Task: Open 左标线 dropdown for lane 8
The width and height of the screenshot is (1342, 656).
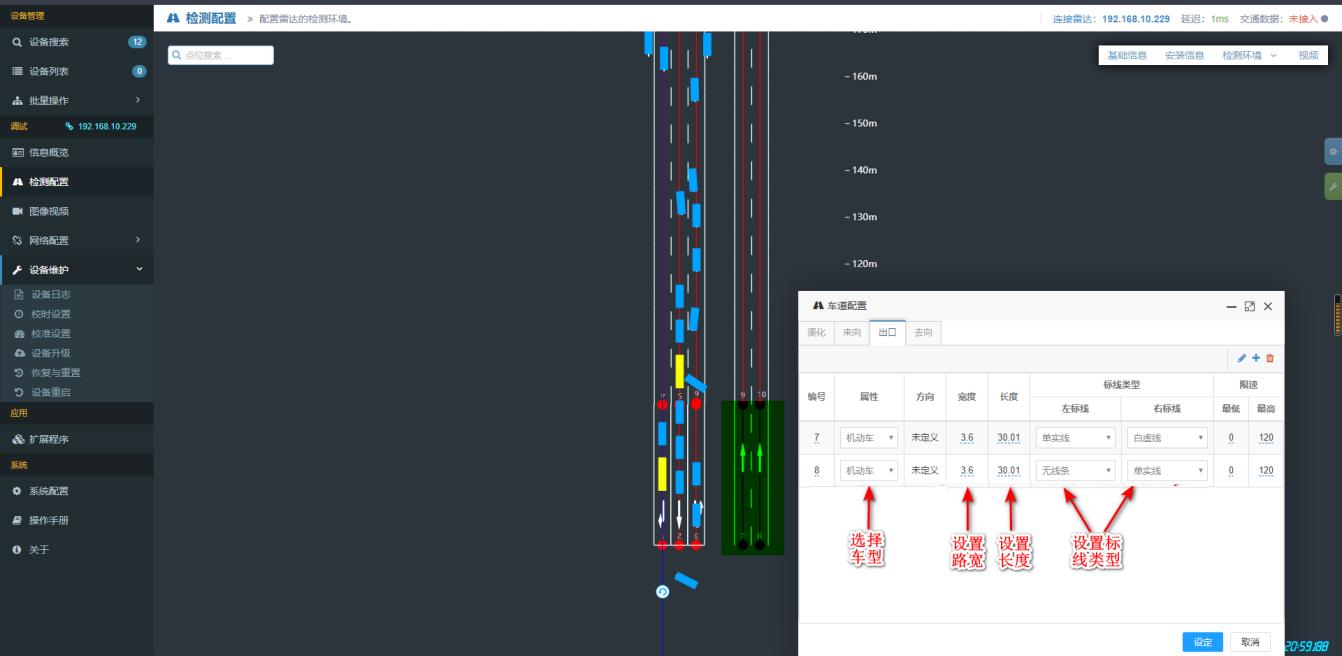Action: (x=1075, y=471)
